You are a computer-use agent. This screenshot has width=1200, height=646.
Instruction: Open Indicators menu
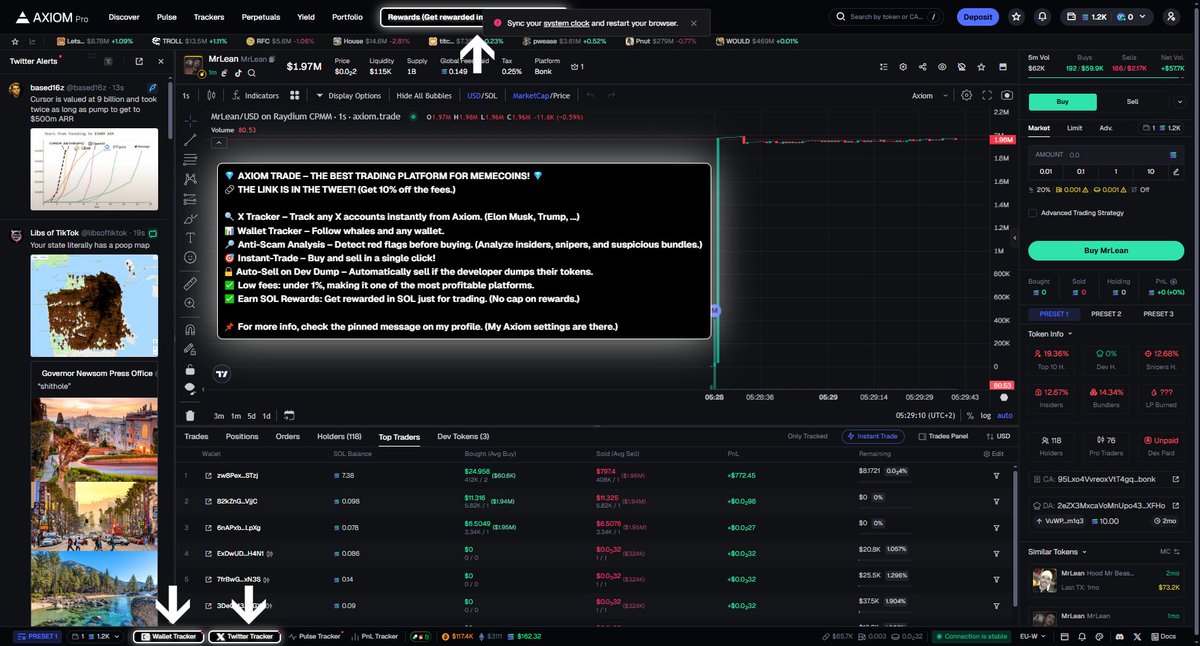coord(255,96)
